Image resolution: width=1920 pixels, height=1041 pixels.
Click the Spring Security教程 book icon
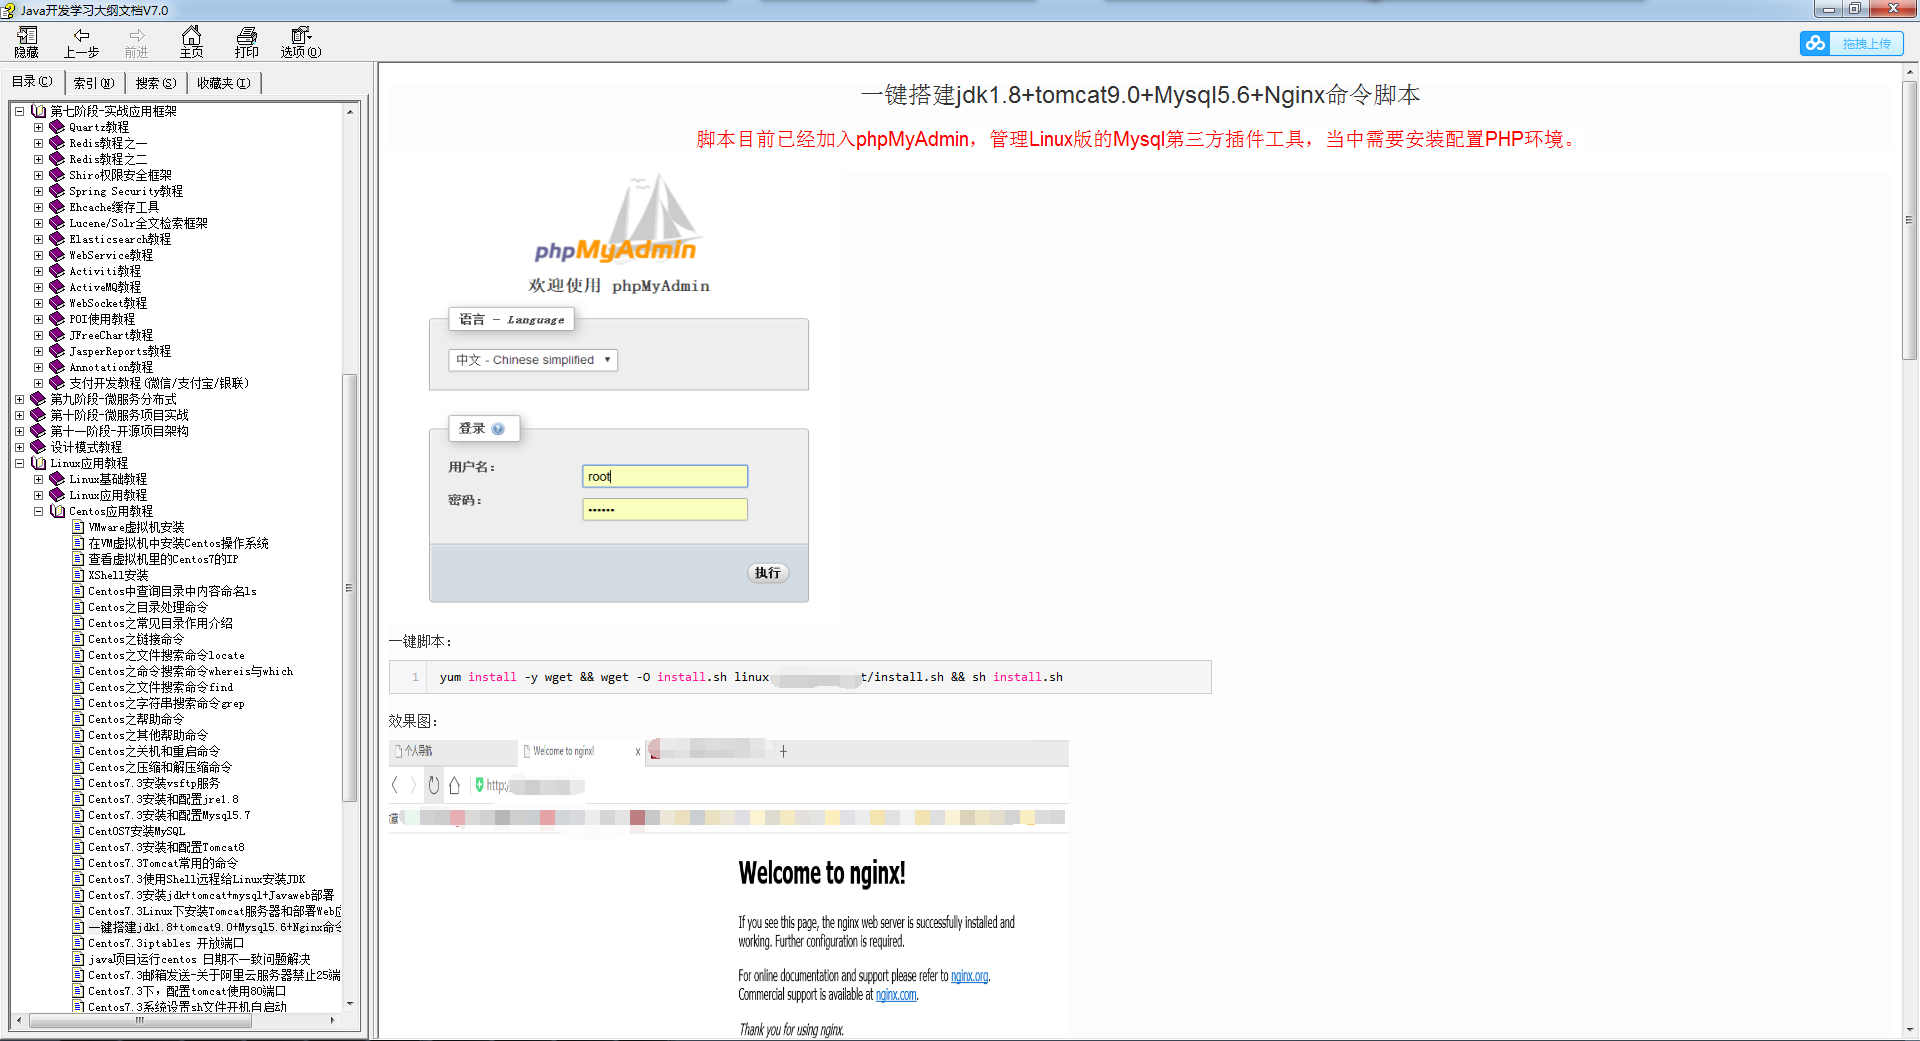click(x=57, y=191)
